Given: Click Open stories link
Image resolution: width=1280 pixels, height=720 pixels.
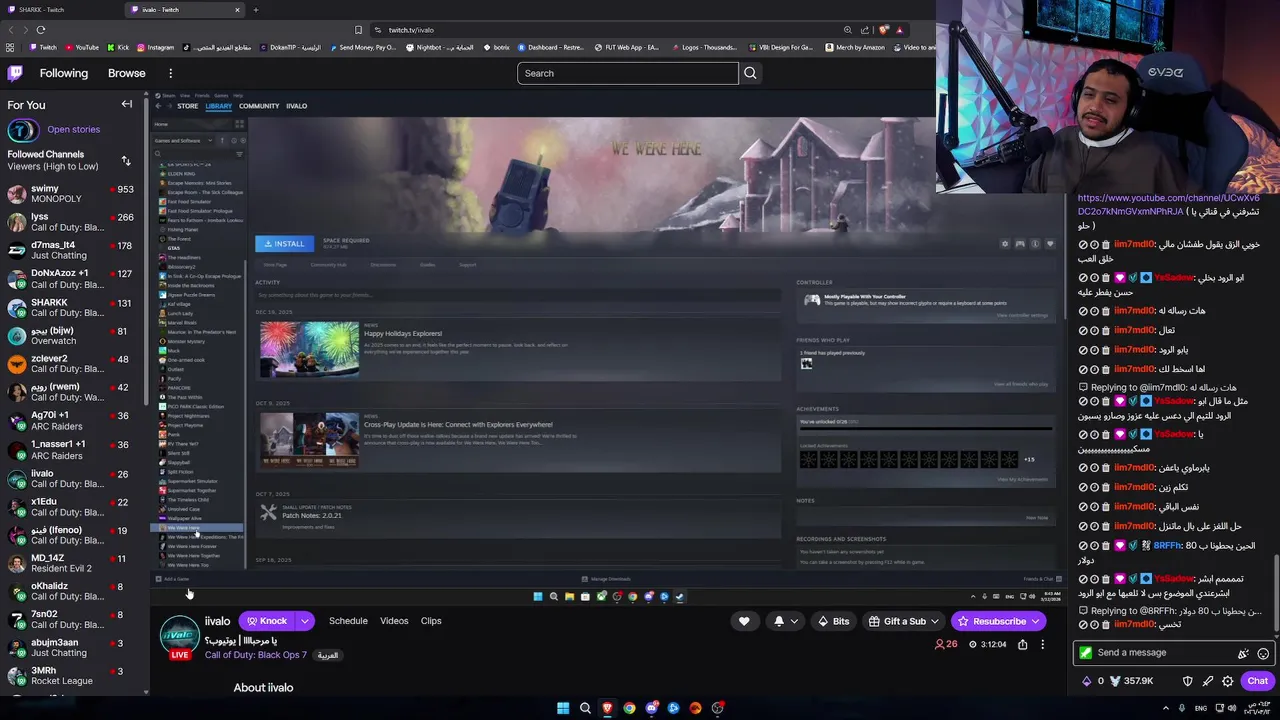Looking at the screenshot, I should click(73, 130).
